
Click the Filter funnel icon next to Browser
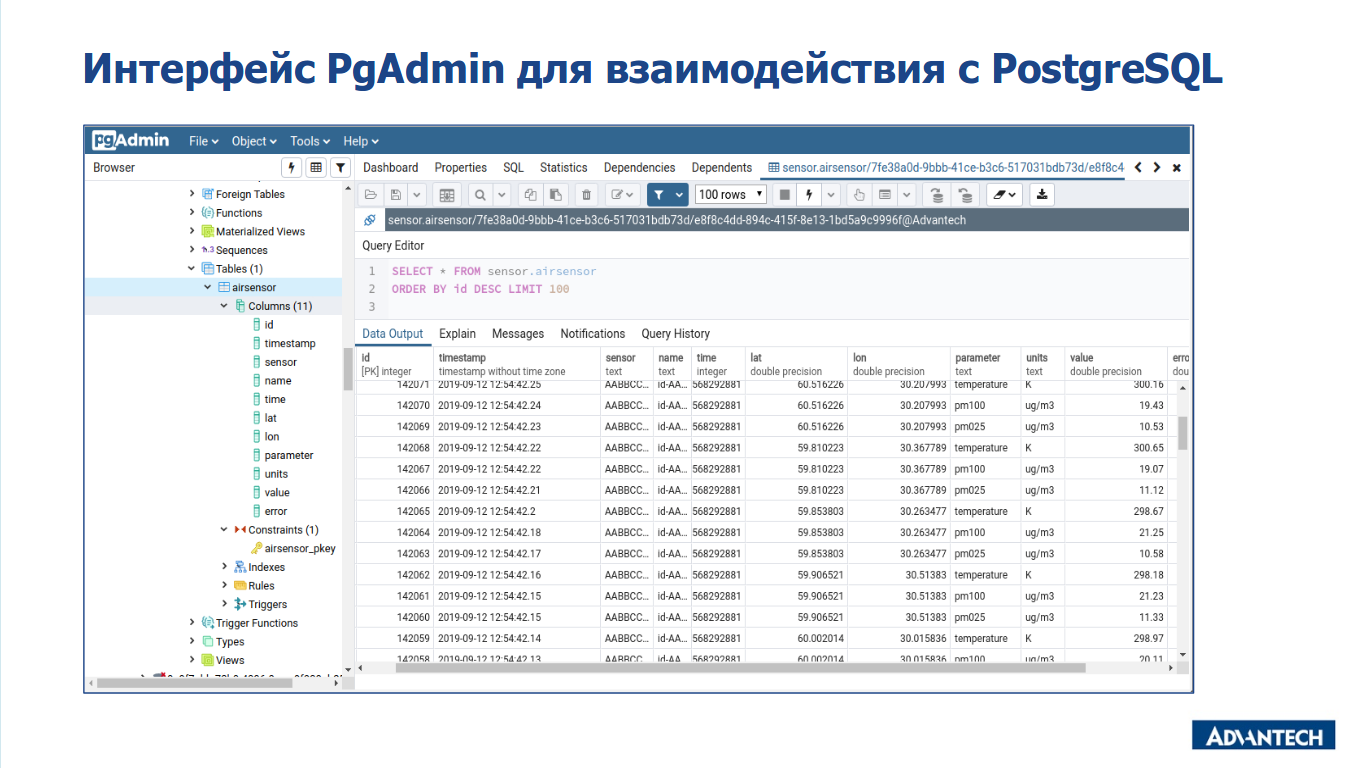(340, 166)
